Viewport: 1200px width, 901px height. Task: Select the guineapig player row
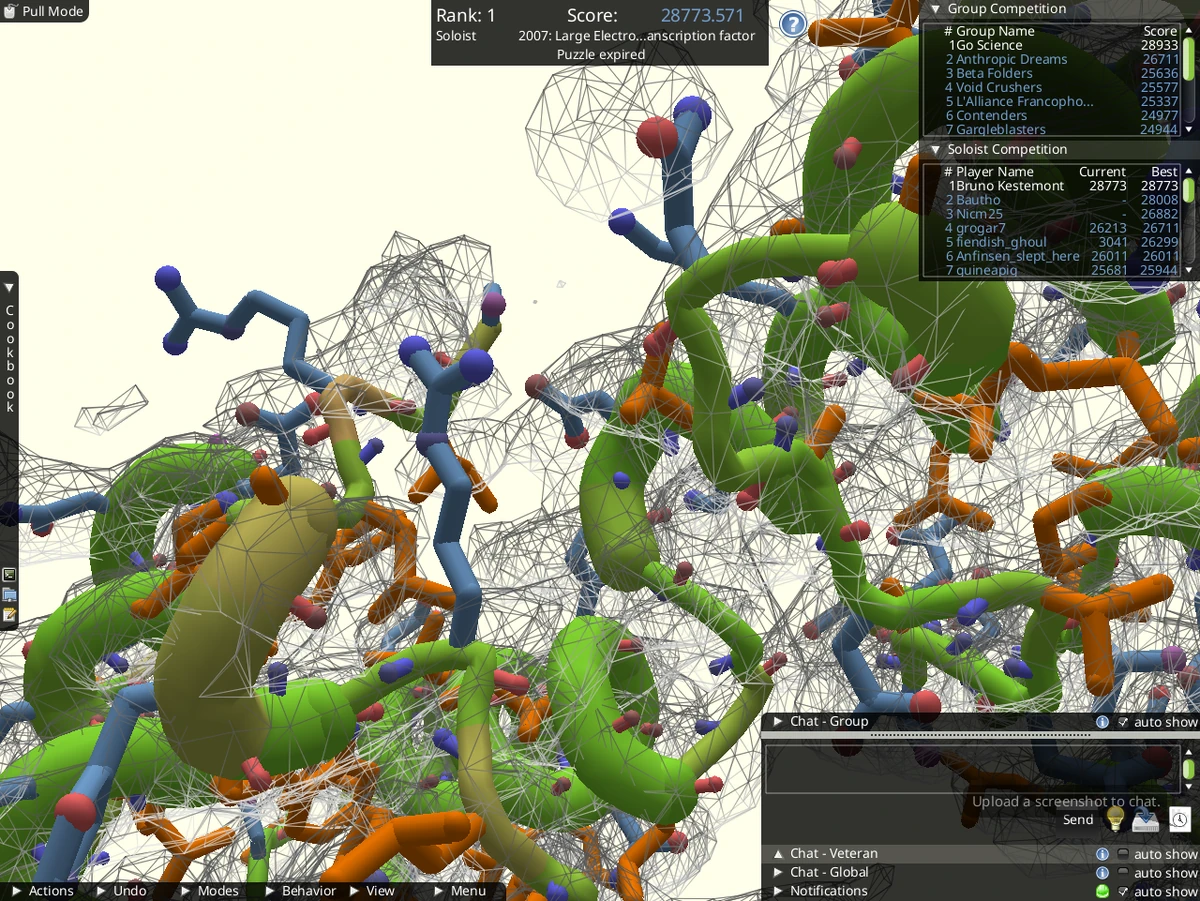click(x=1061, y=270)
